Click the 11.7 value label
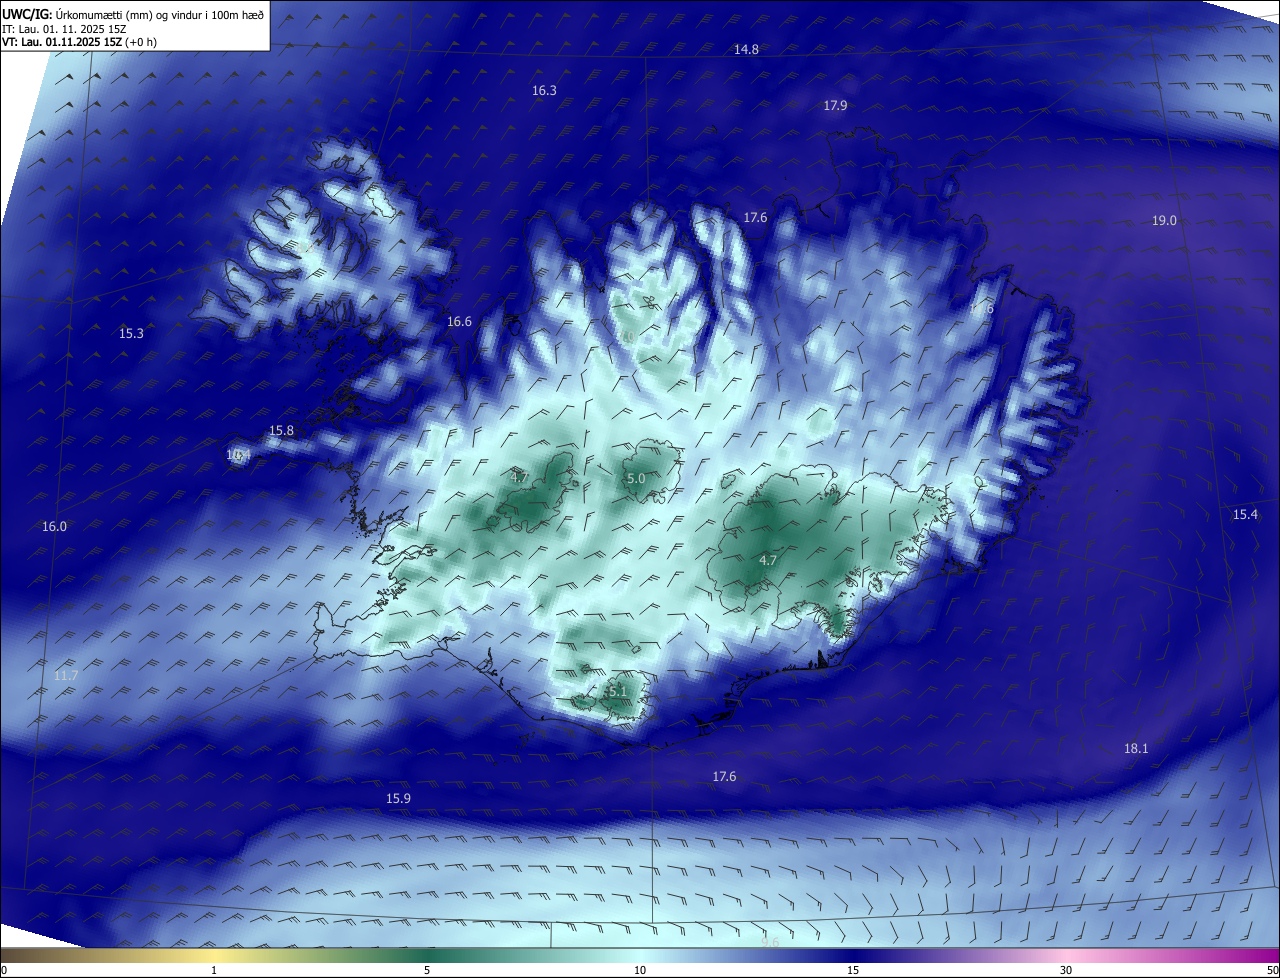The height and width of the screenshot is (978, 1280). pos(65,675)
